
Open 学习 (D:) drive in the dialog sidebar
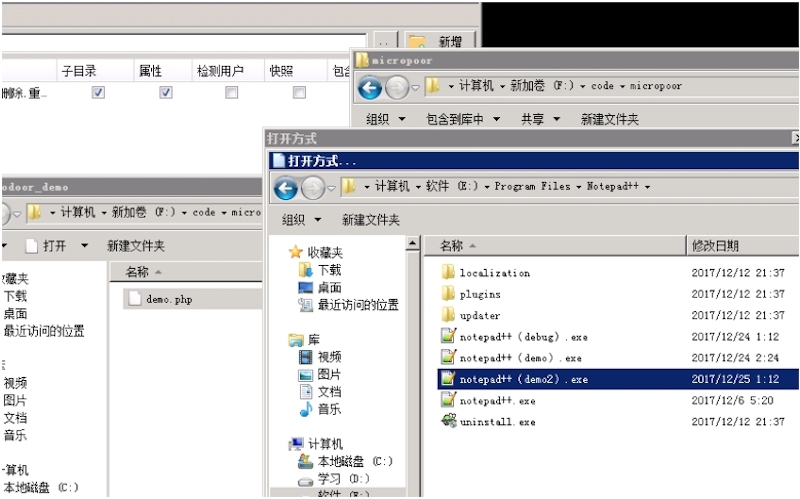click(343, 479)
